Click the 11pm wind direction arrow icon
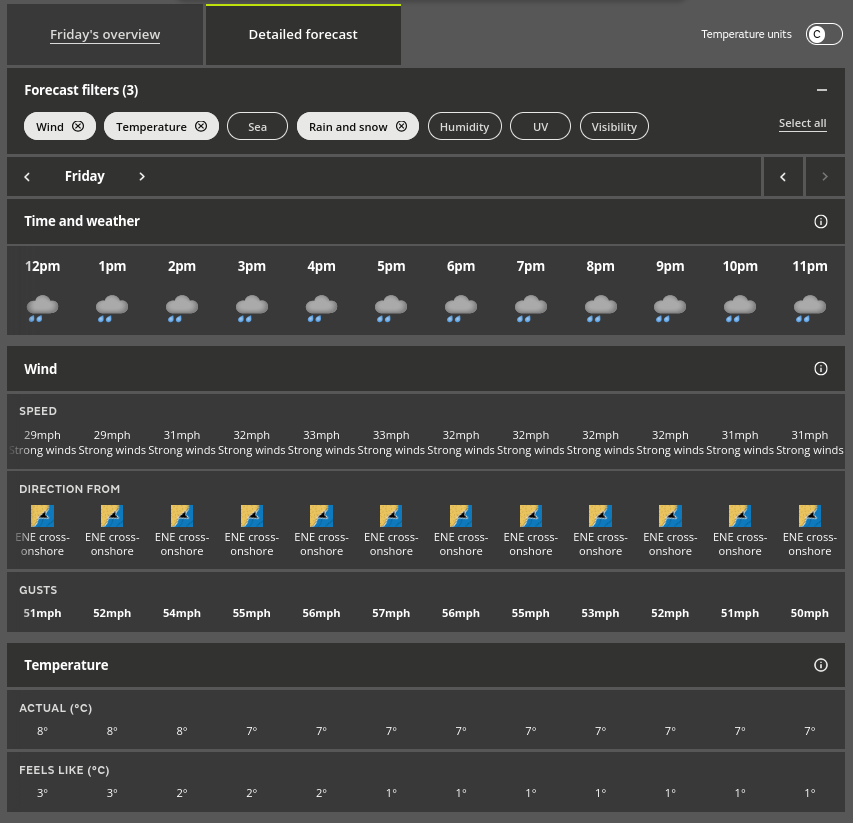The image size is (853, 823). 809,516
